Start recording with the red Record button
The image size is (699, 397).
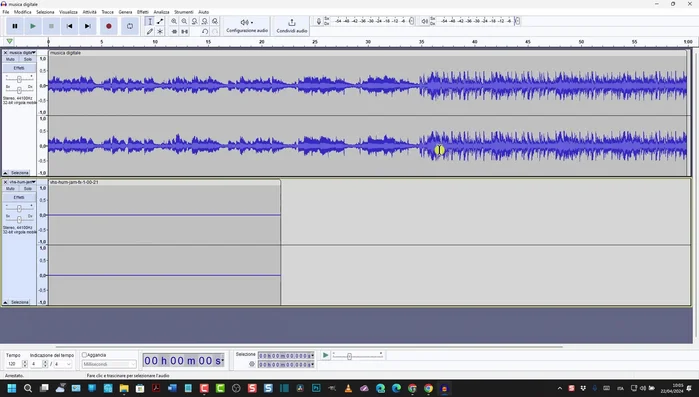point(108,26)
